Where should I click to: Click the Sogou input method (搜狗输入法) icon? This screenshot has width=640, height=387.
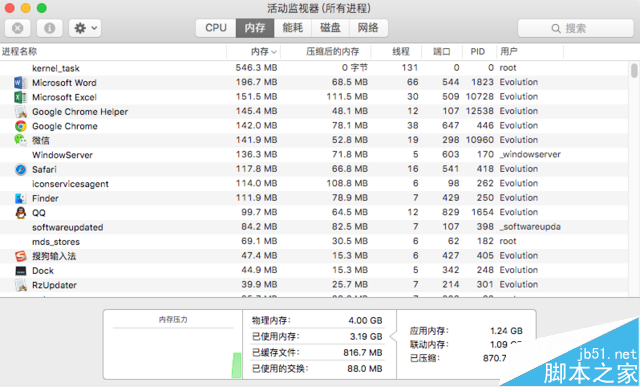20,256
